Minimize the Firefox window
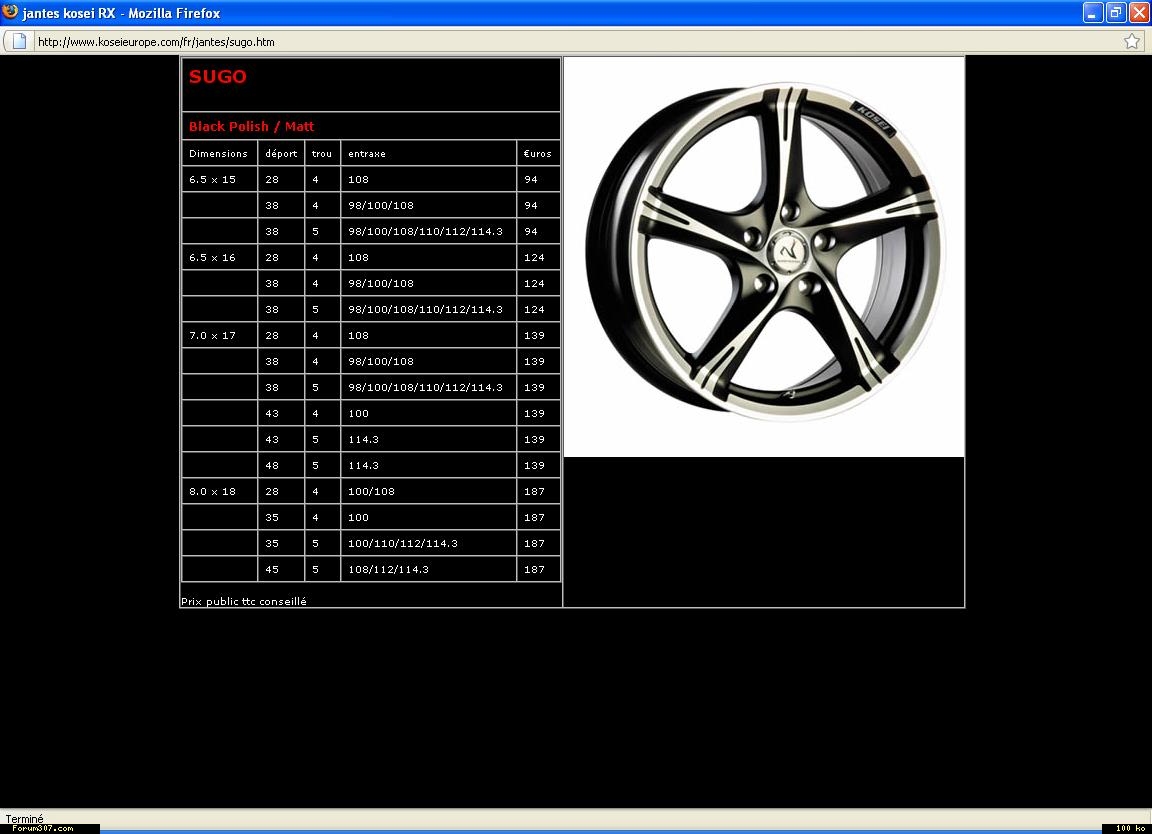 pyautogui.click(x=1092, y=12)
